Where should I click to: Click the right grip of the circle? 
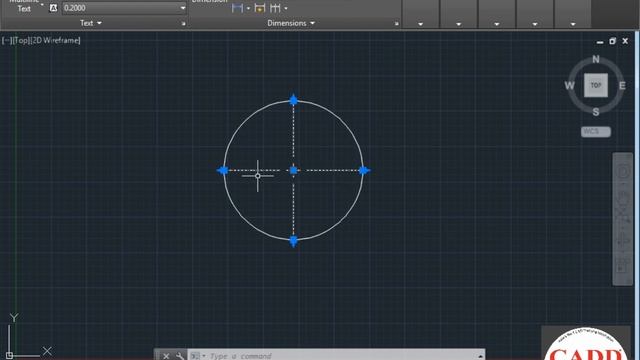point(364,170)
